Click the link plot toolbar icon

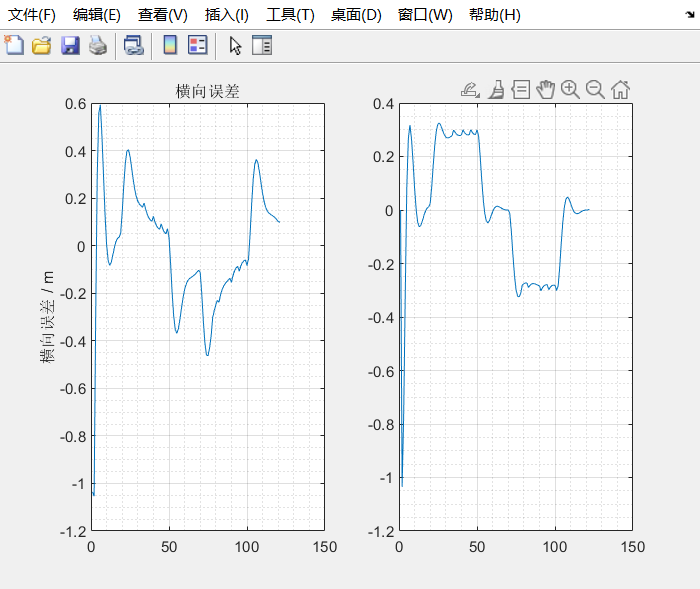133,45
